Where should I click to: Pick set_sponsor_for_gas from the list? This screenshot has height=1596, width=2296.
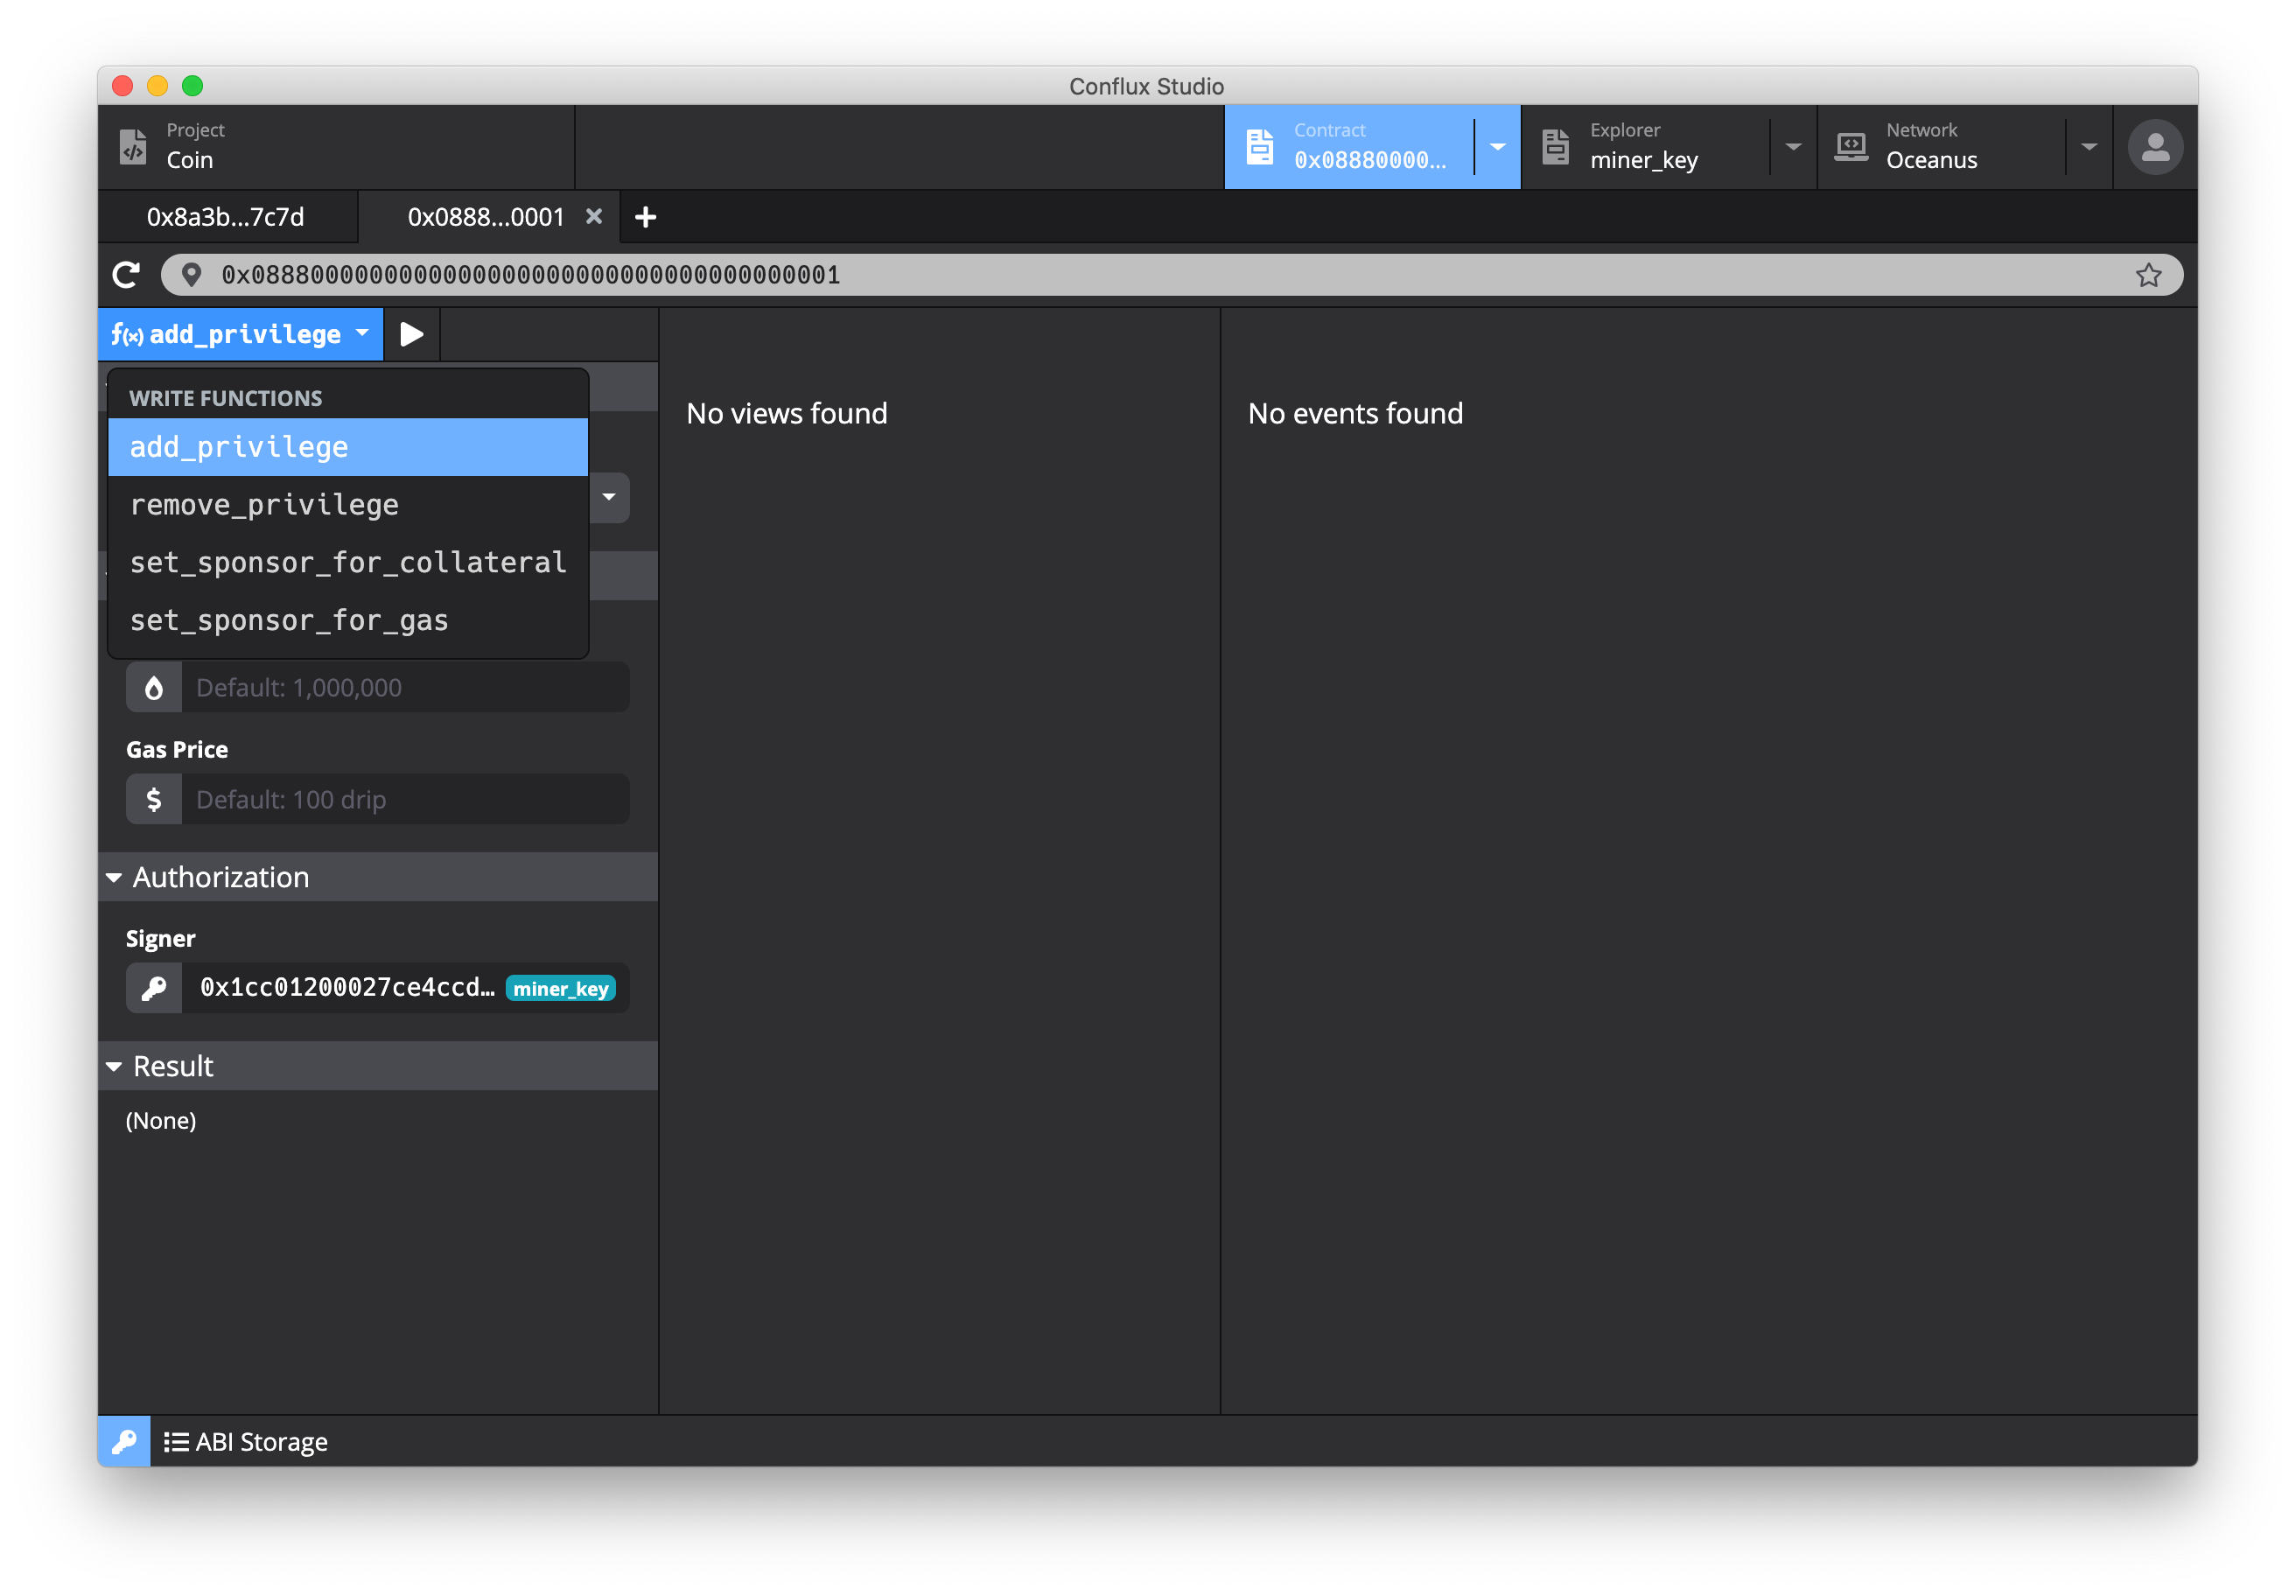289,621
